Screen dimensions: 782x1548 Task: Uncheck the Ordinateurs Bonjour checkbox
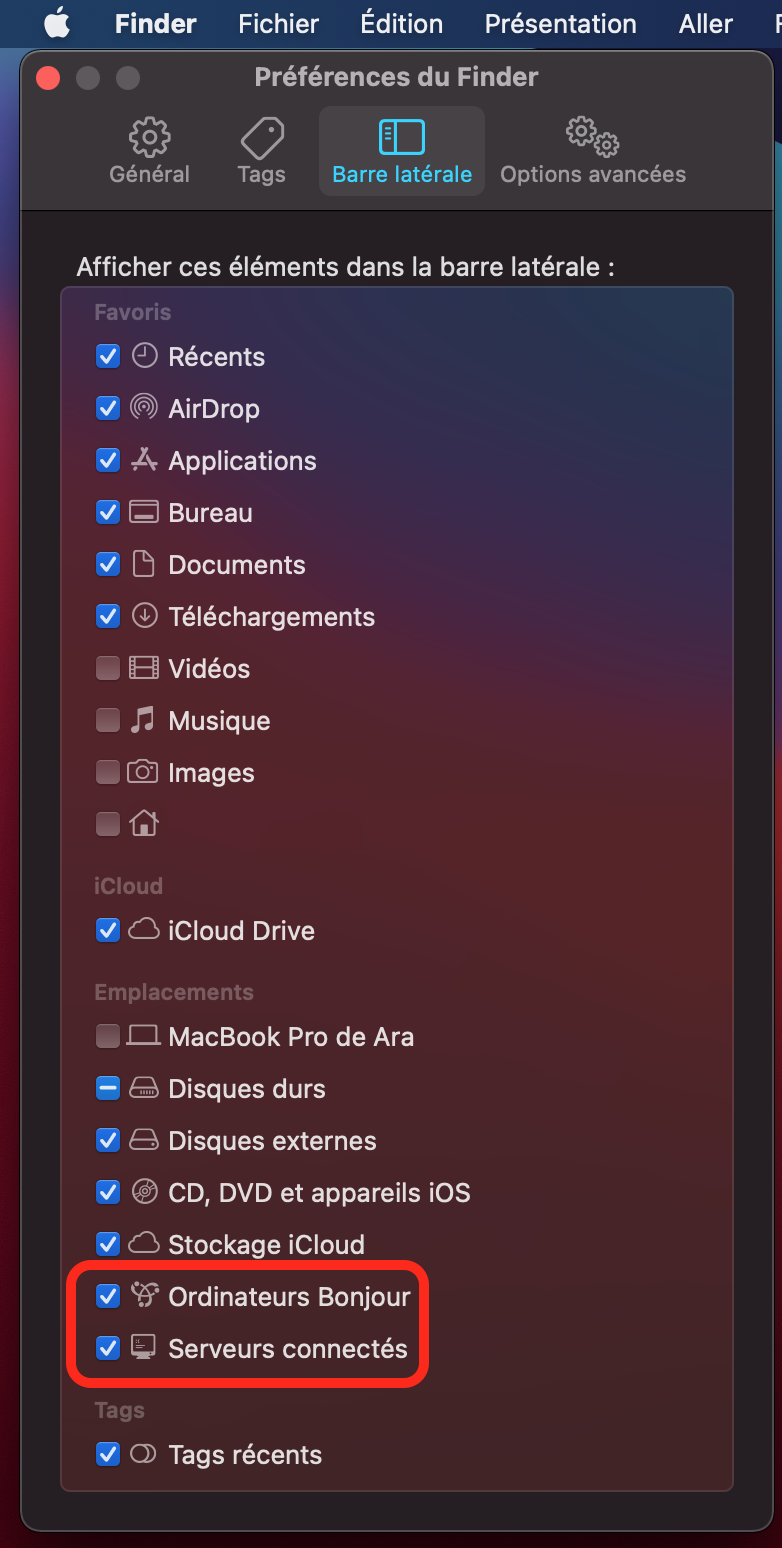(108, 1296)
